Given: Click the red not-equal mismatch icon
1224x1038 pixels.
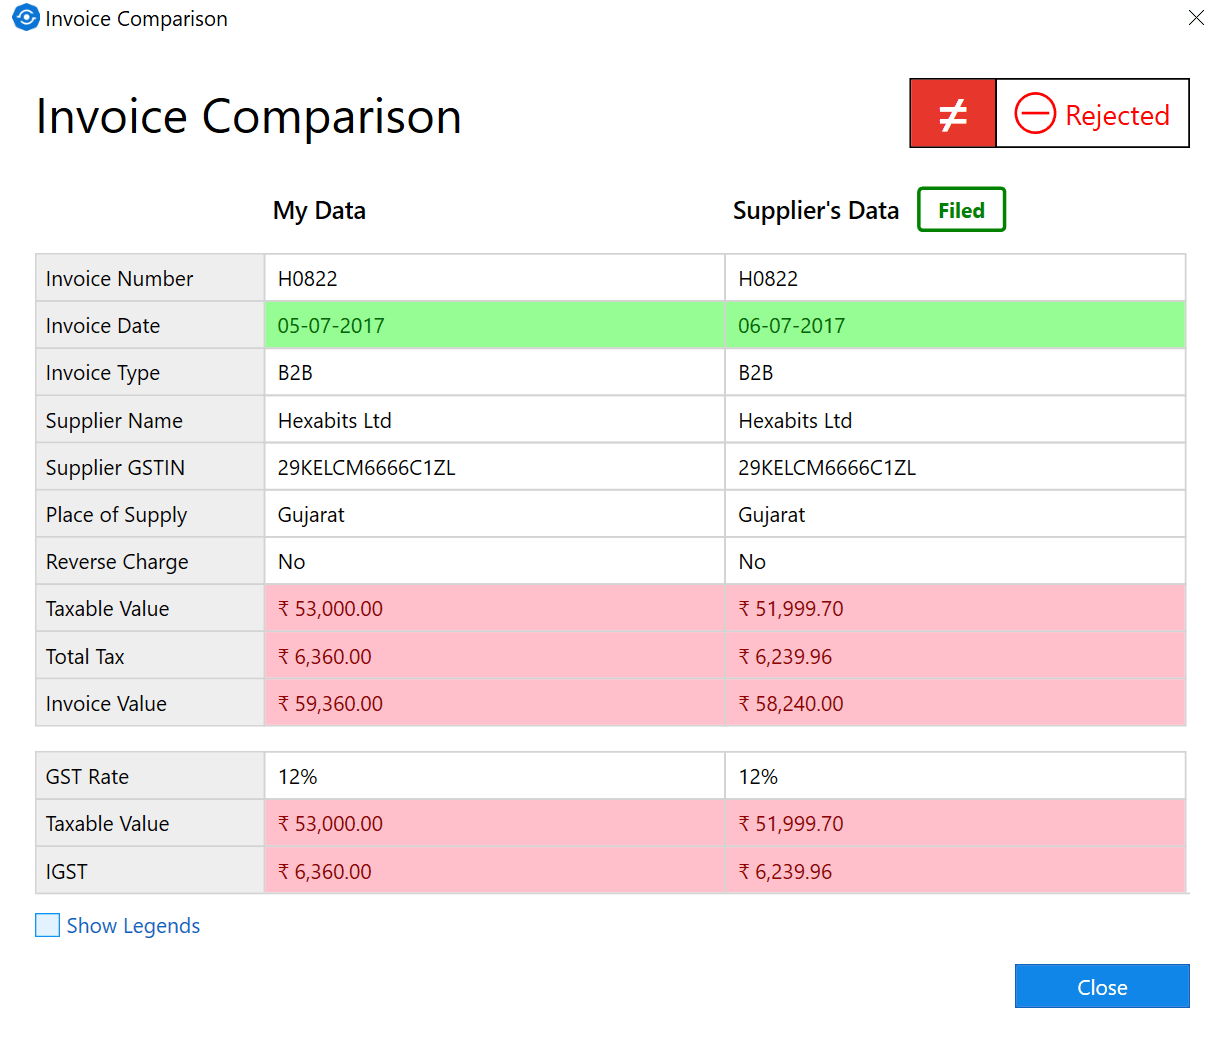Looking at the screenshot, I should click(x=953, y=114).
